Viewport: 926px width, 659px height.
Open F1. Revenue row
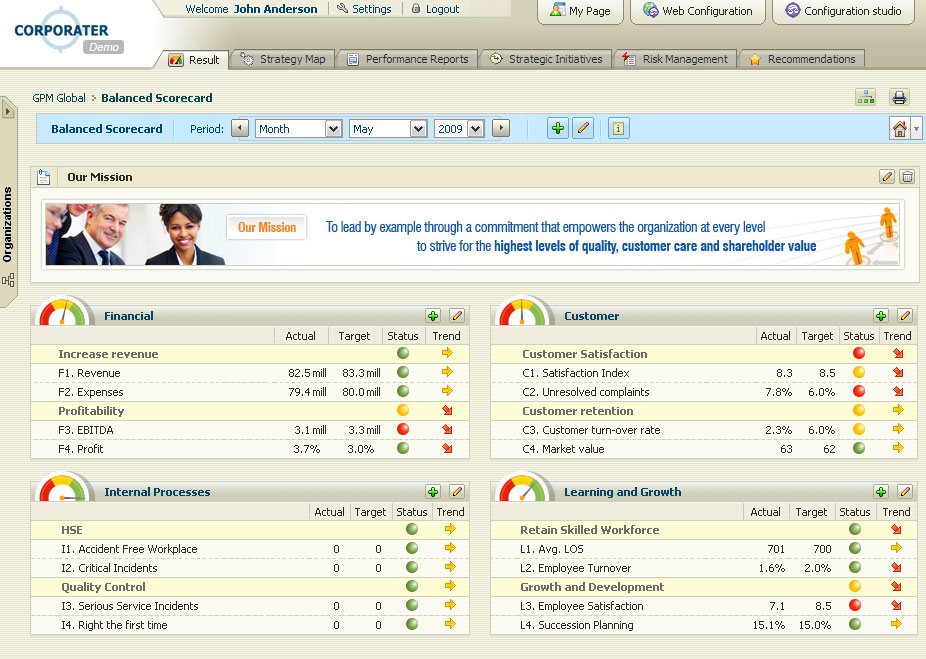250,373
